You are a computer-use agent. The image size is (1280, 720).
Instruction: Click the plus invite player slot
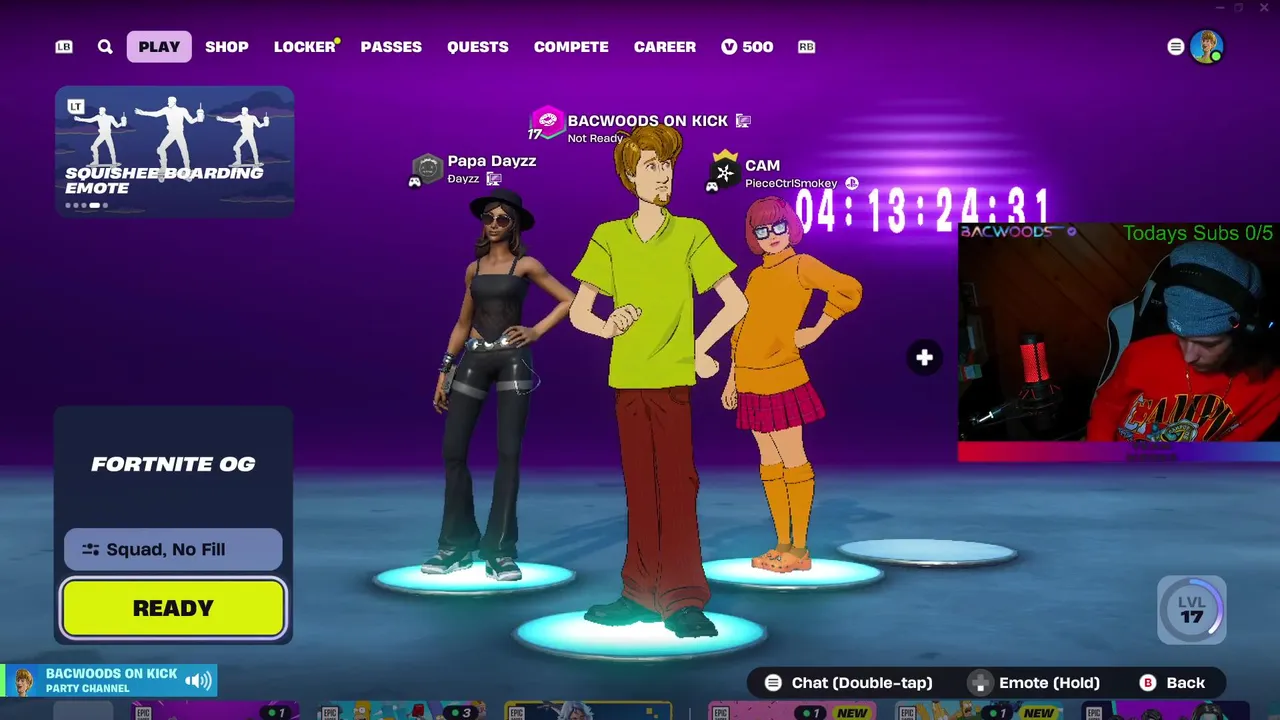pos(924,358)
